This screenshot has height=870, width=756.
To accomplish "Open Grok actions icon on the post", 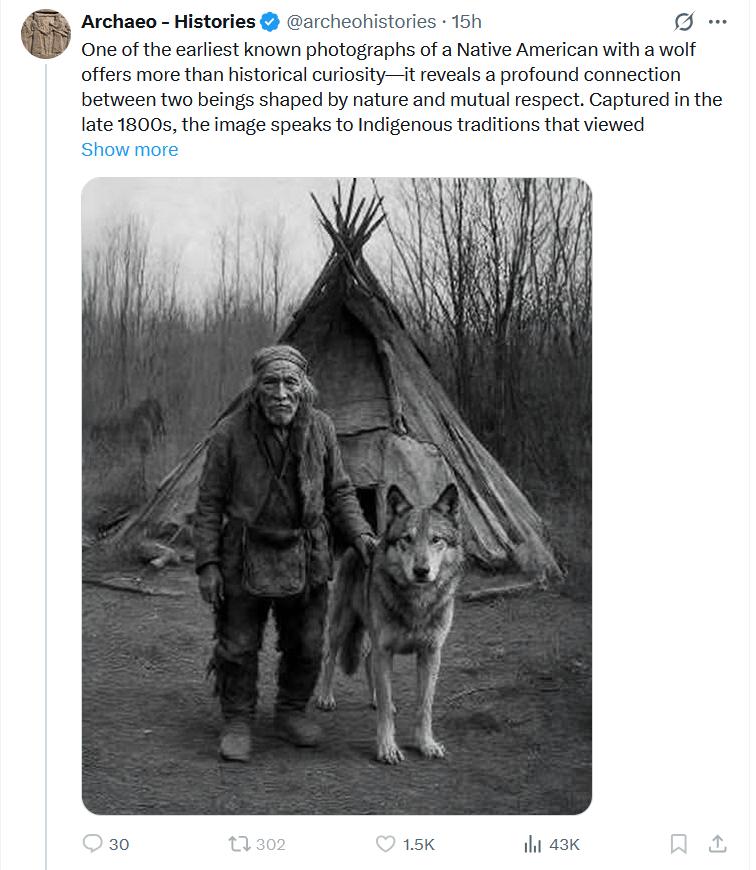I will coord(684,22).
